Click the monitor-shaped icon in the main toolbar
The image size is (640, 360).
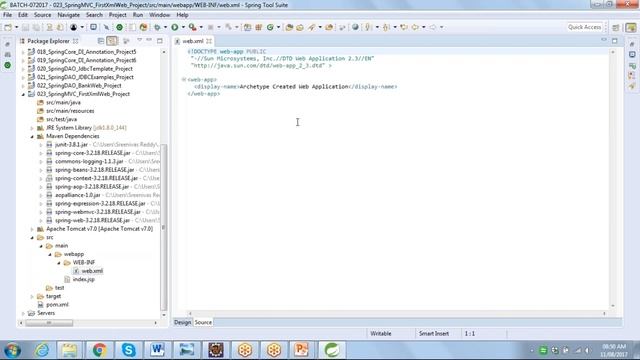93,27
